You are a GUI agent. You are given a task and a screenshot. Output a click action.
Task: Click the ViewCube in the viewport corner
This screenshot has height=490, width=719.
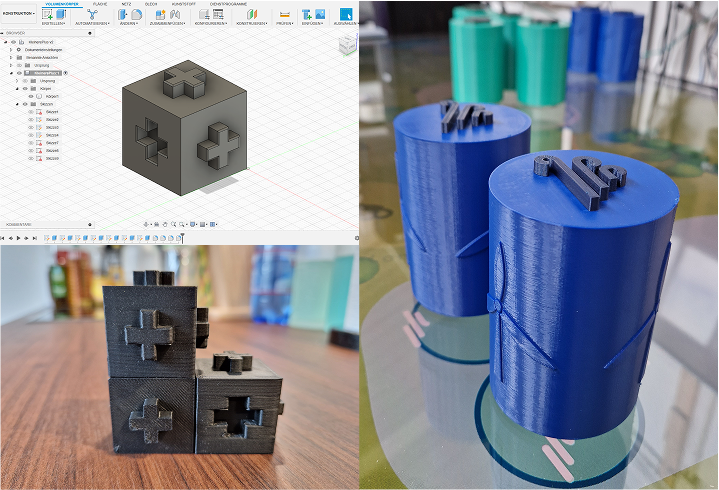tap(347, 45)
